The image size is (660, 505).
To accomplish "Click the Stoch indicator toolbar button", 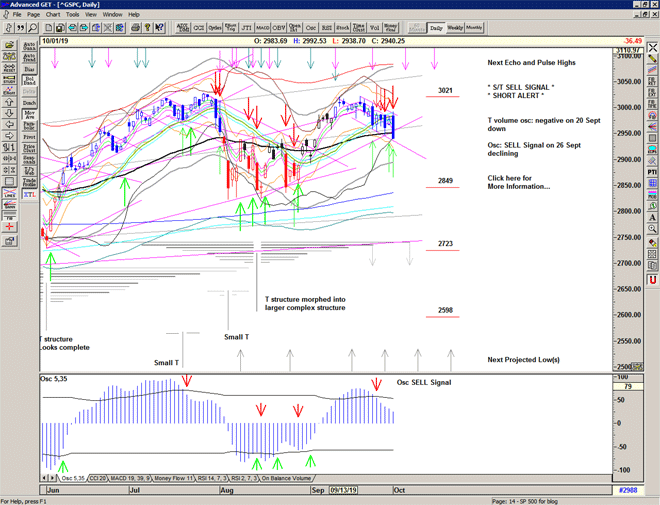I will [x=343, y=28].
